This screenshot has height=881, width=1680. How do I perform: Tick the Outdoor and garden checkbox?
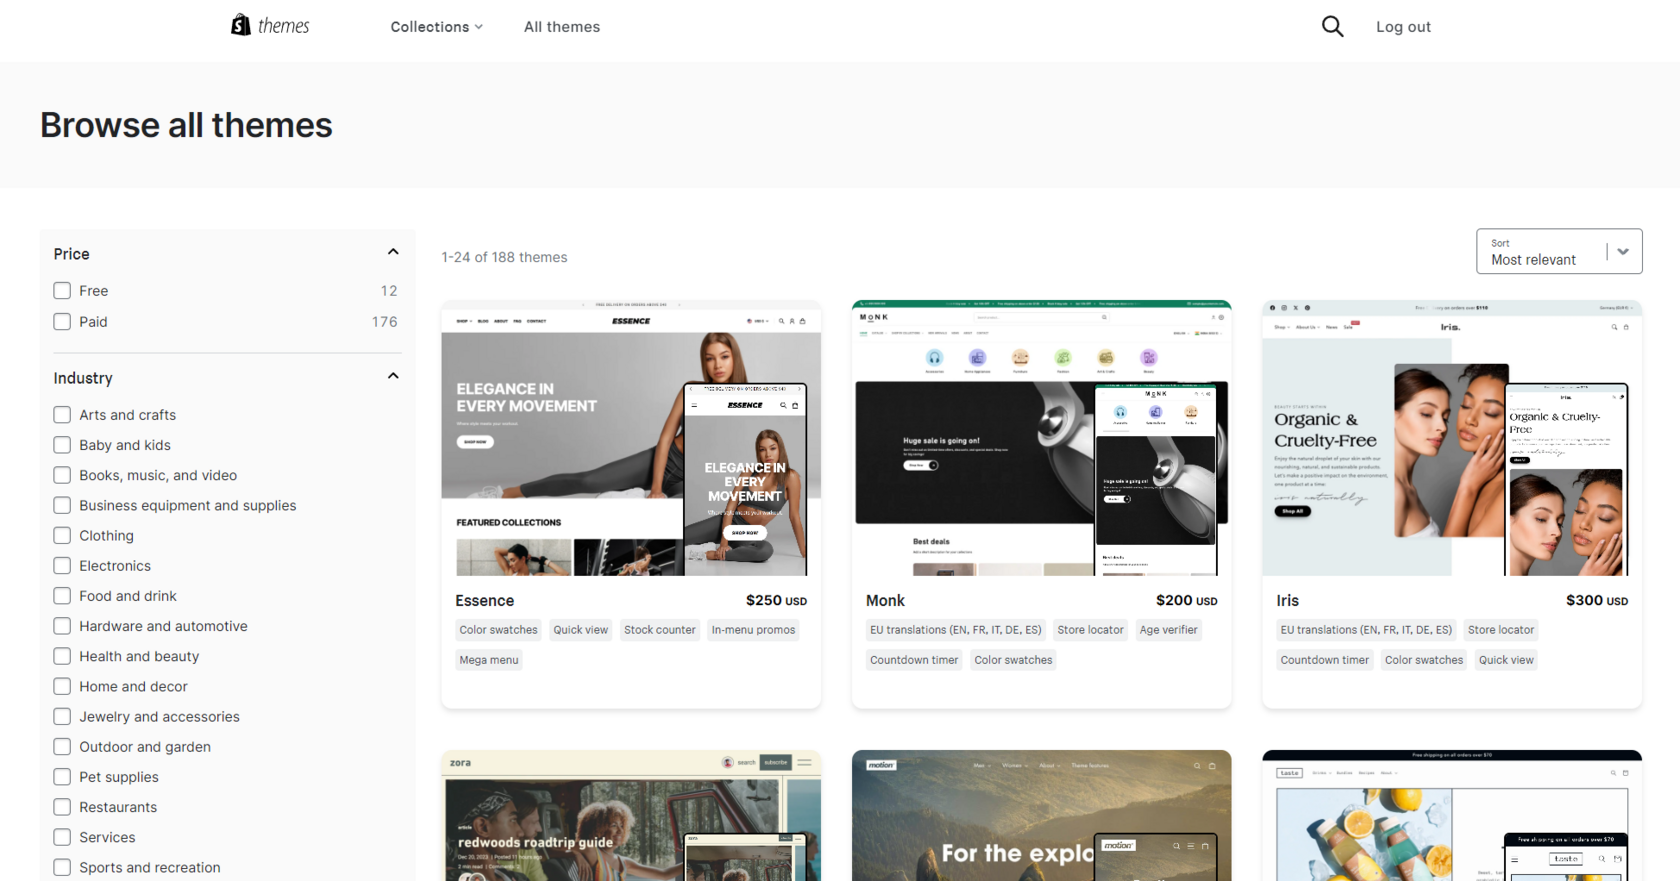(62, 747)
